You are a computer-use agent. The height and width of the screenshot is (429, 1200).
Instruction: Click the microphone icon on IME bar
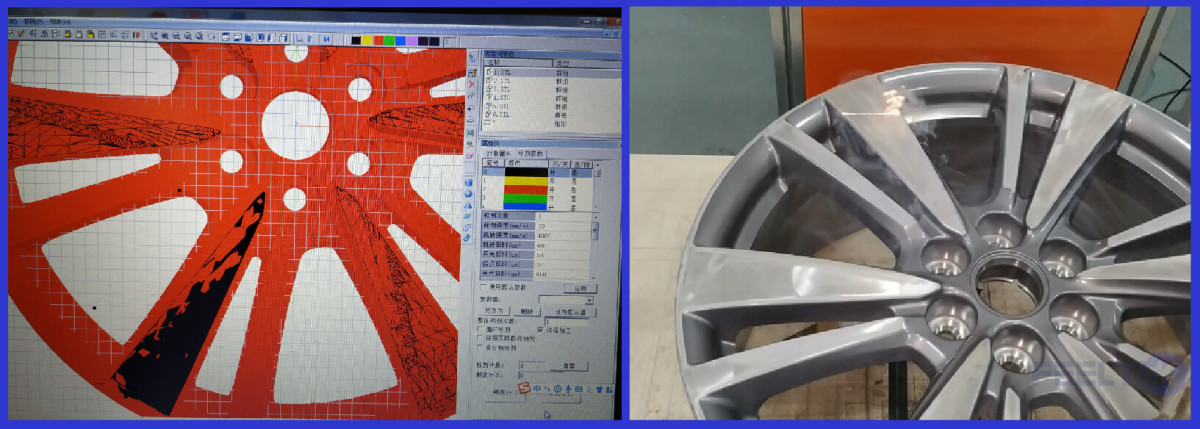point(567,388)
